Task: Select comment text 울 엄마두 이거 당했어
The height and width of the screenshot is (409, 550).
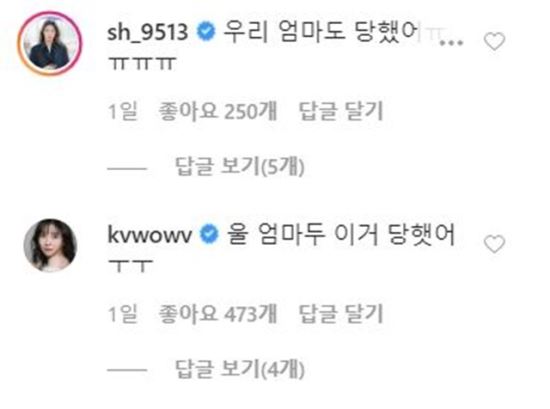Action: click(x=341, y=234)
